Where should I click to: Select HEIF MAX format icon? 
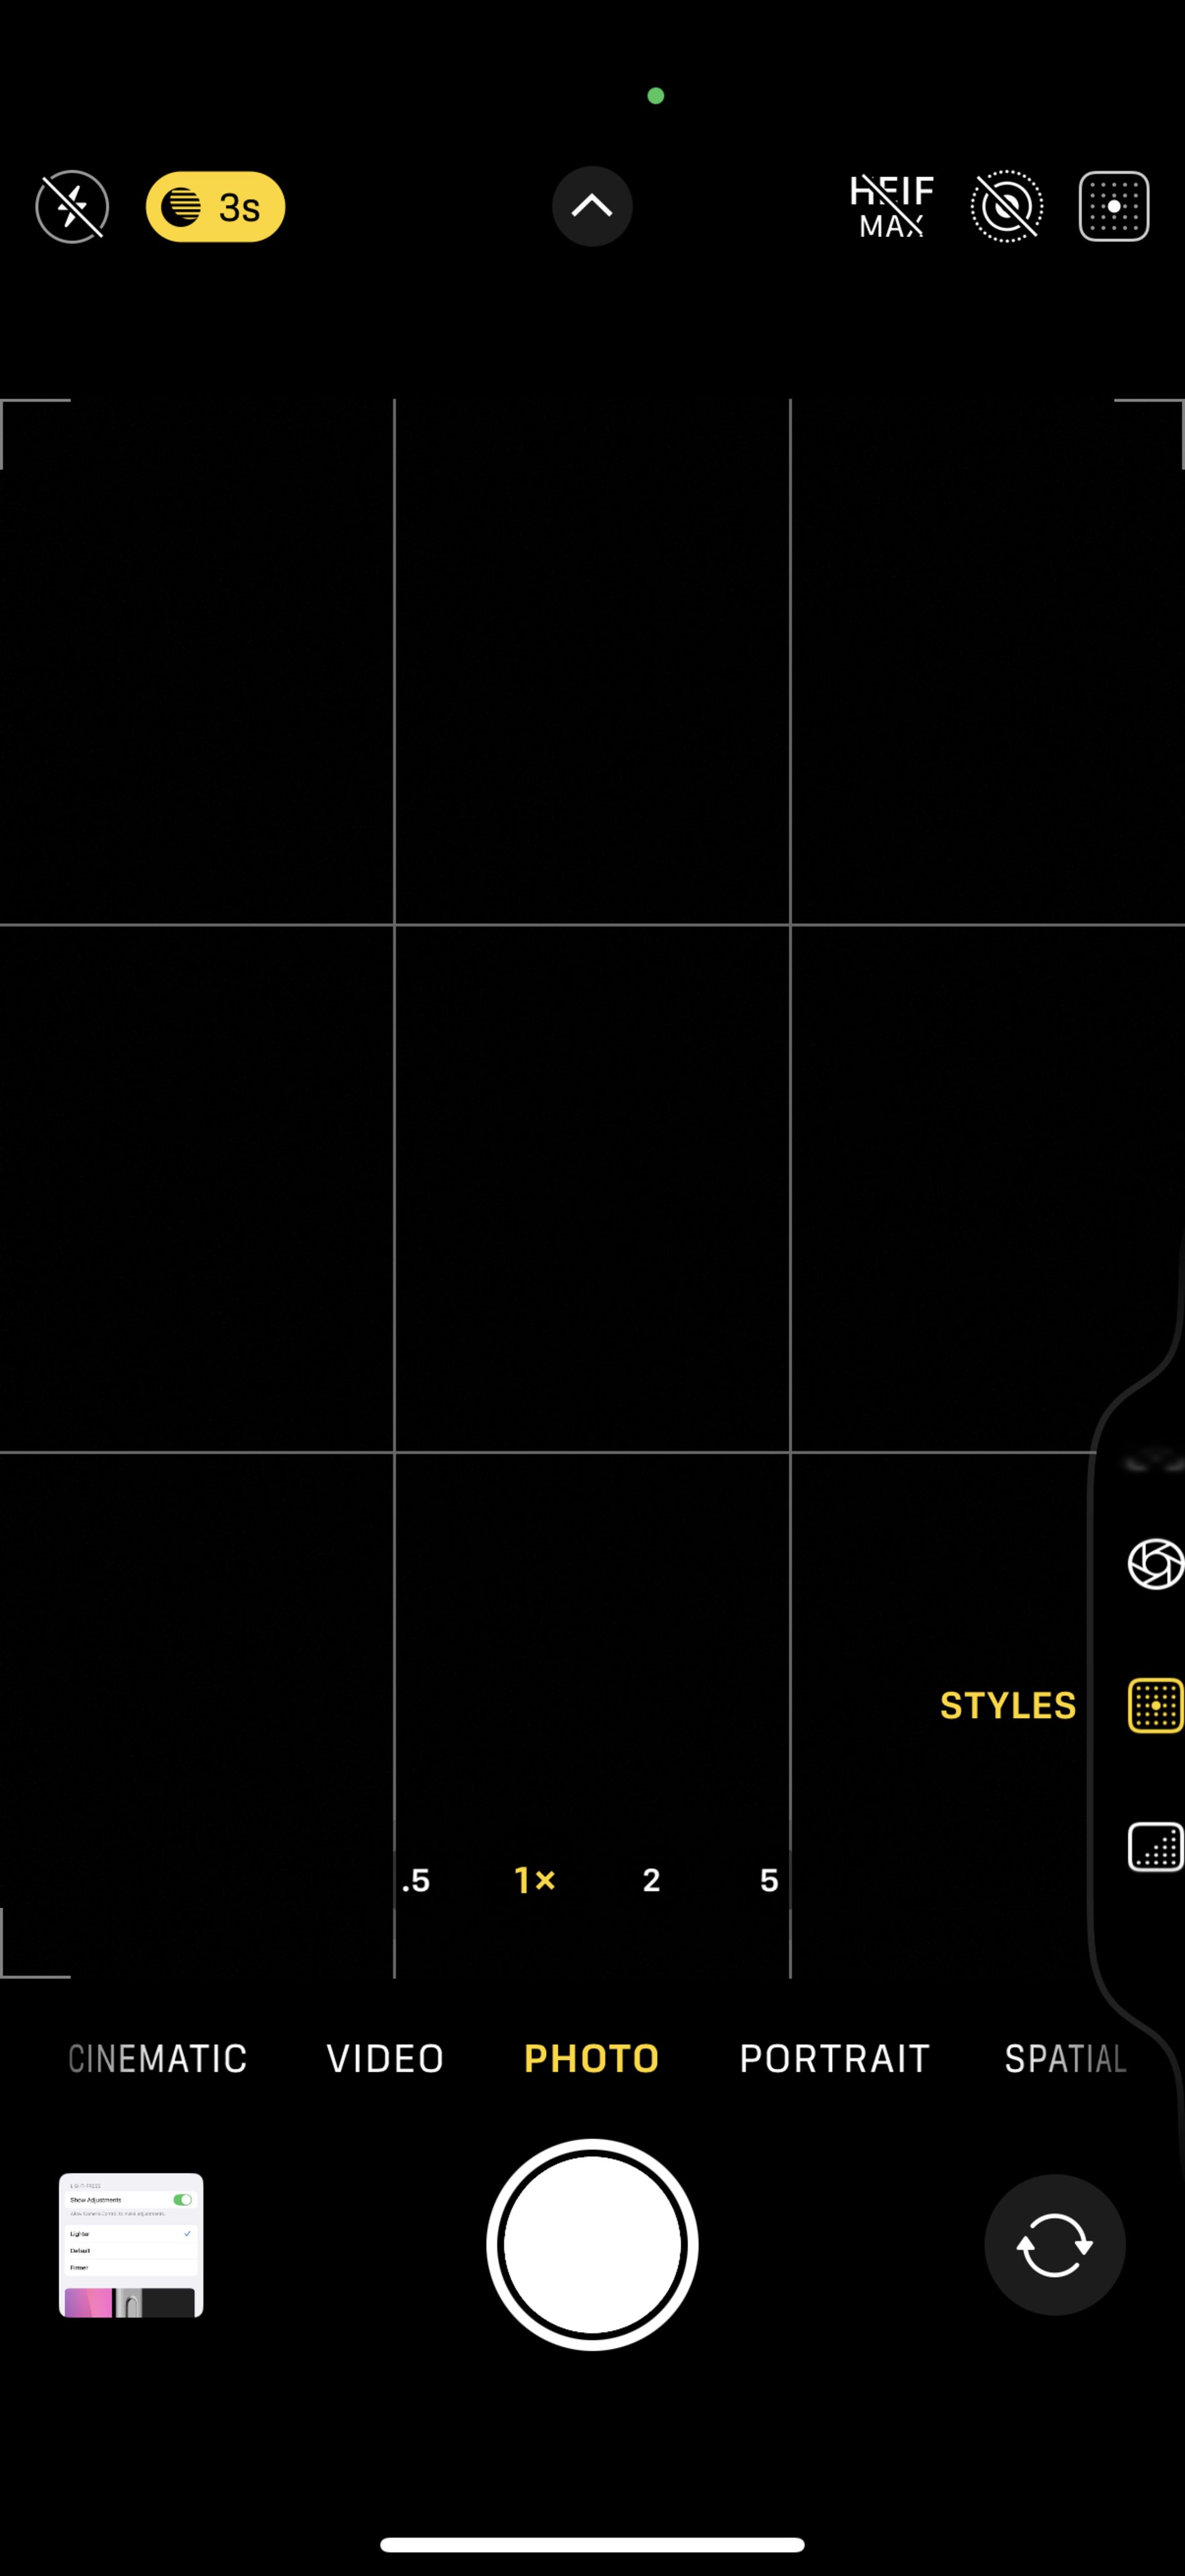click(x=891, y=206)
